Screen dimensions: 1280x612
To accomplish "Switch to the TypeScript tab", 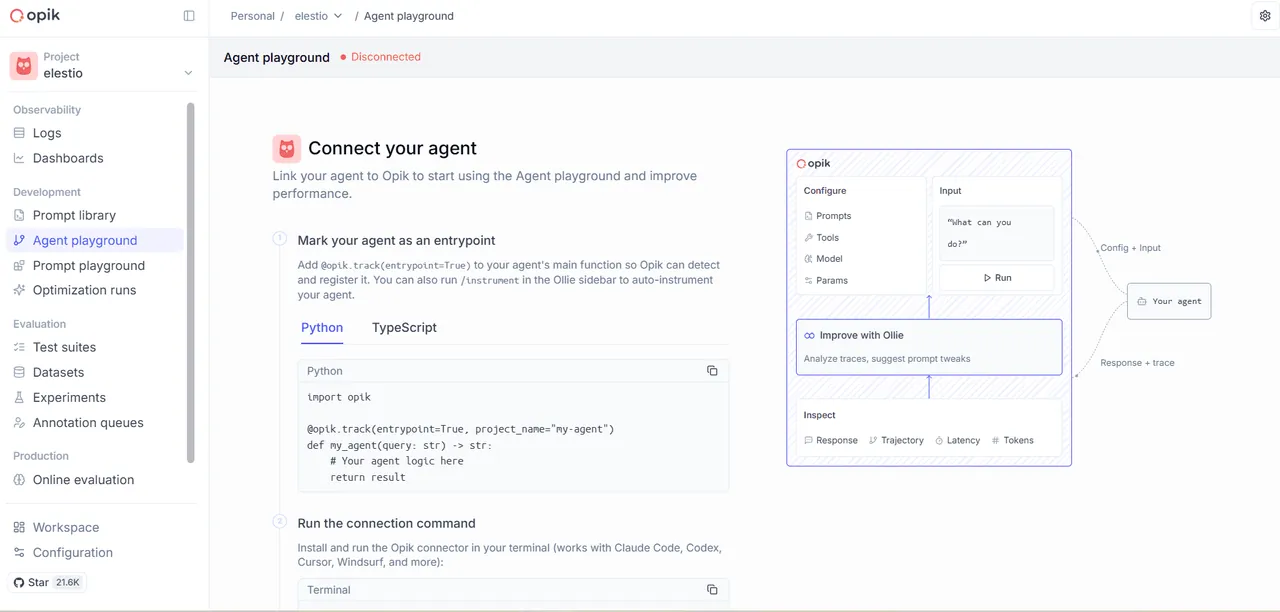I will click(x=404, y=328).
